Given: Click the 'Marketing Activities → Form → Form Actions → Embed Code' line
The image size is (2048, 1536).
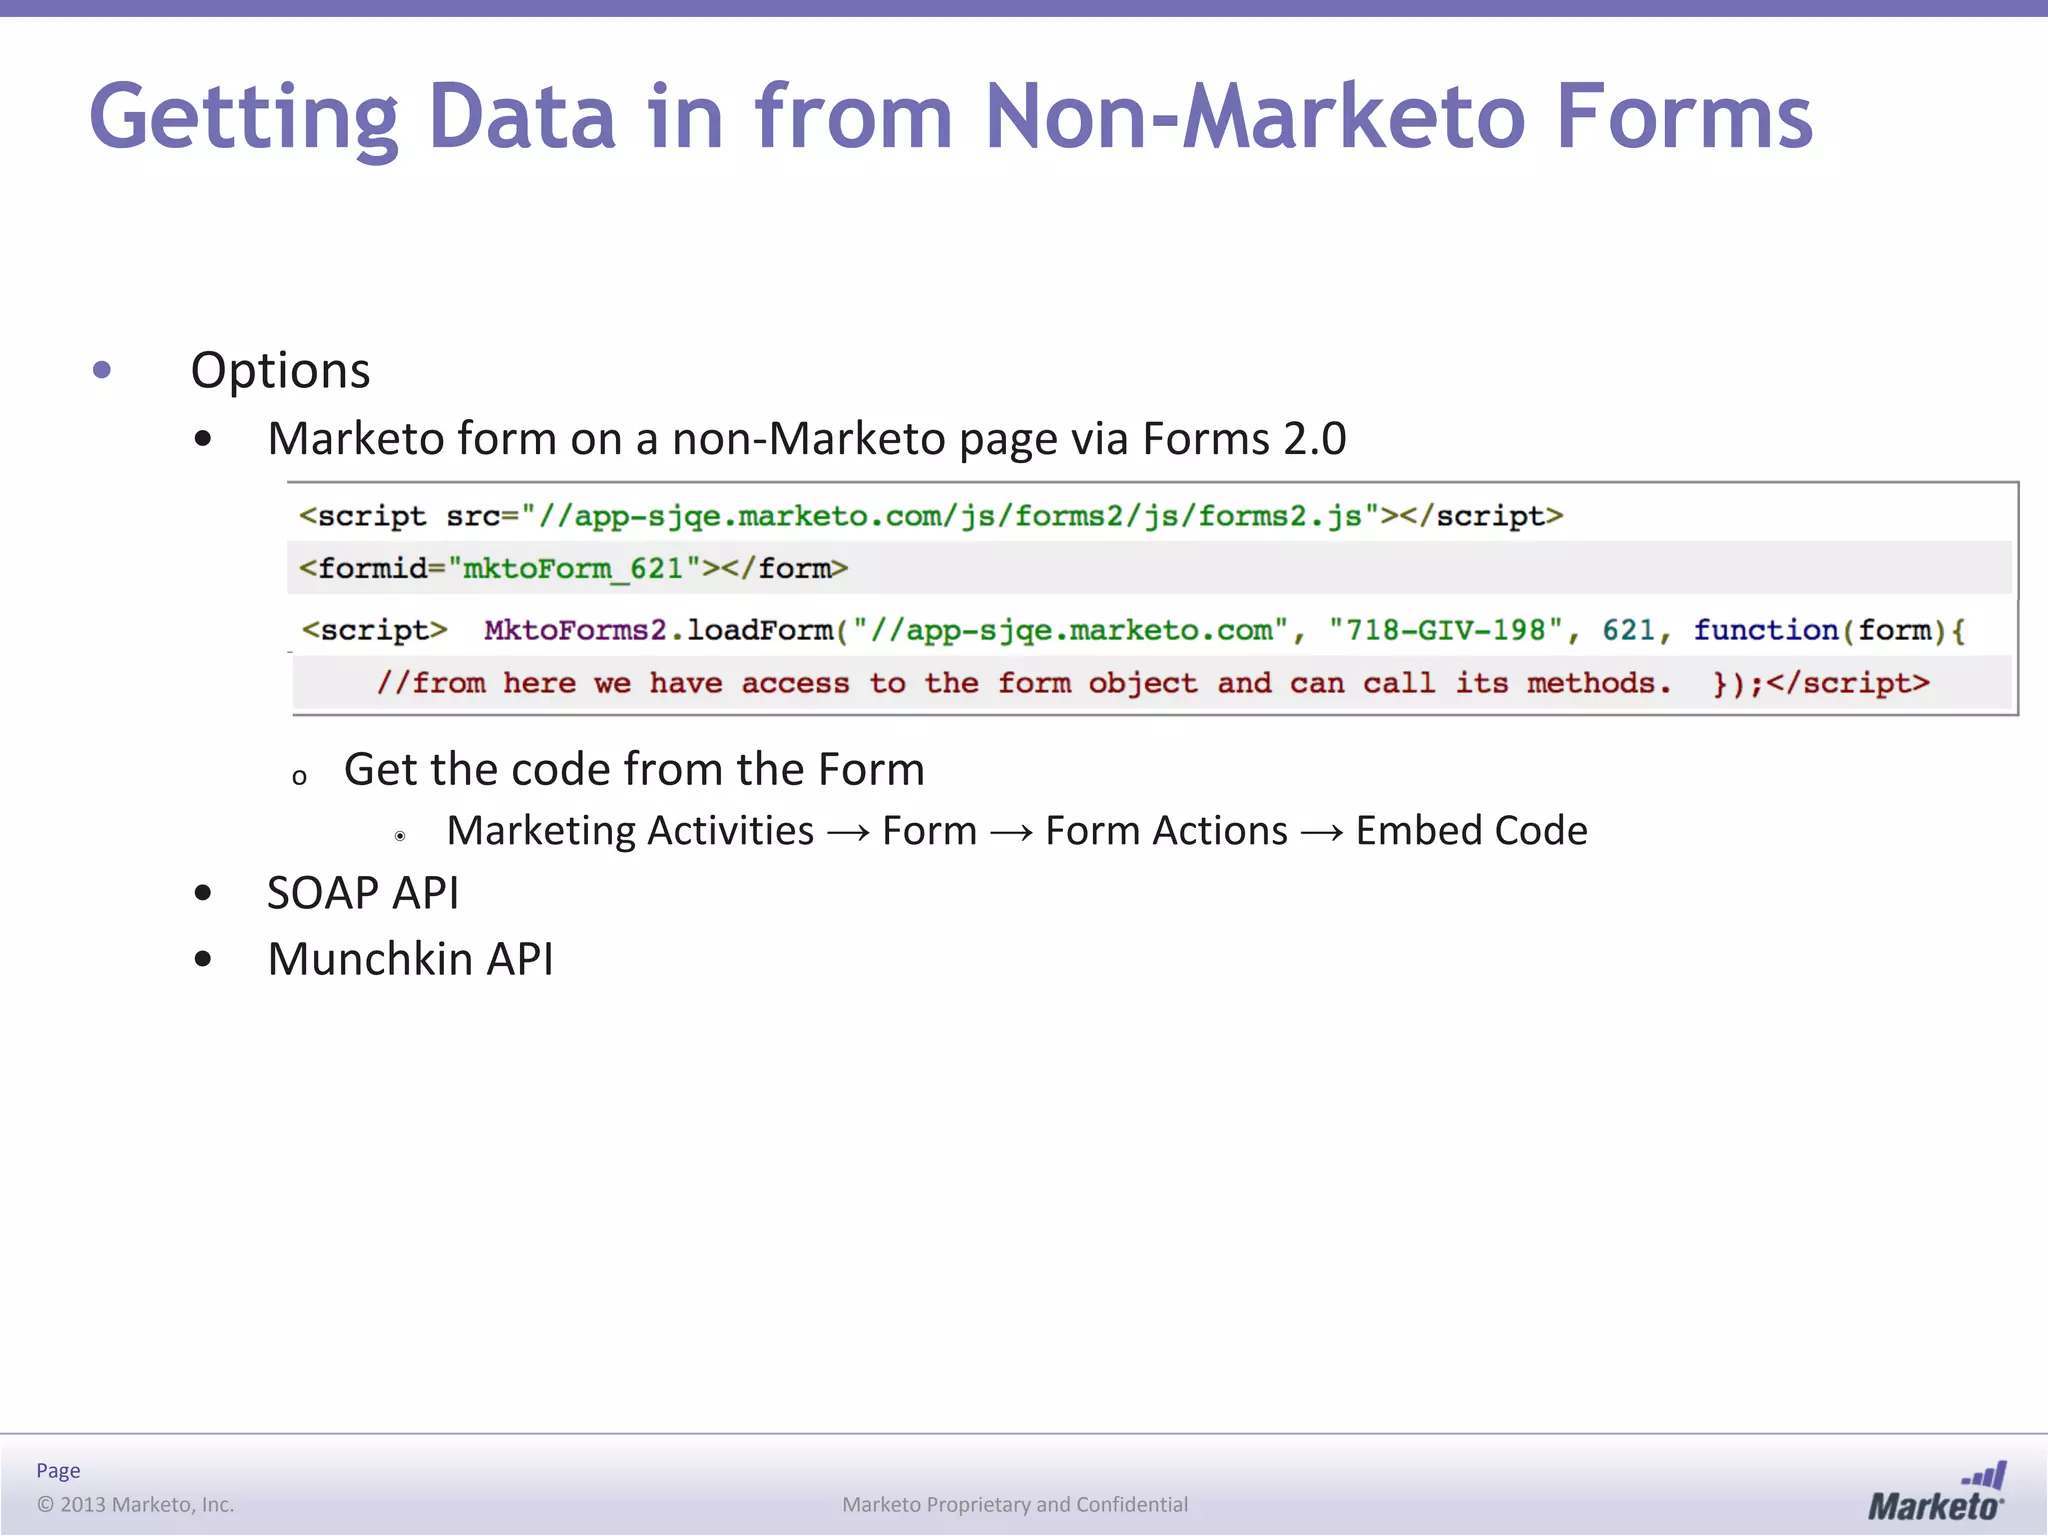Looking at the screenshot, I should click(1017, 831).
